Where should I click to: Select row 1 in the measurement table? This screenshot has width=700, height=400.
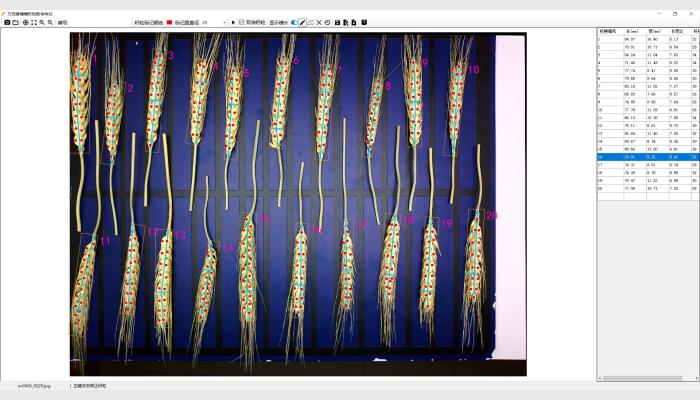[x=630, y=39]
